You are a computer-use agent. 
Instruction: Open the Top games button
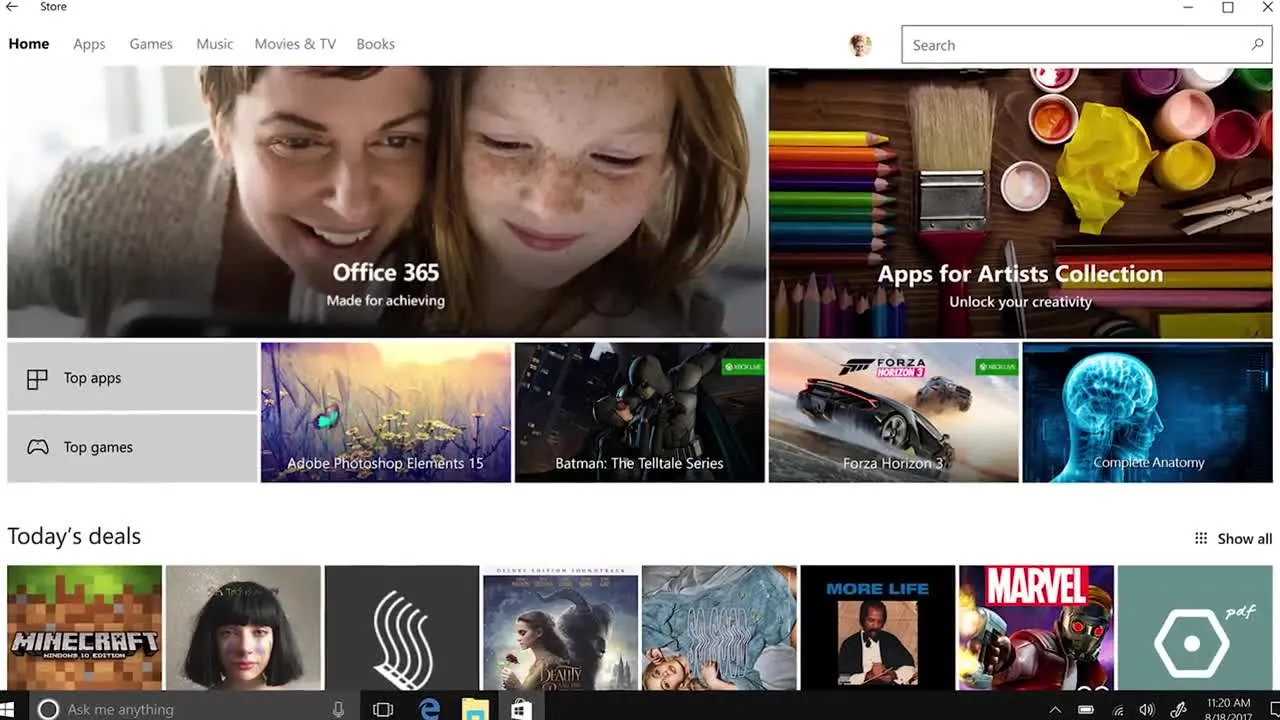tap(132, 448)
